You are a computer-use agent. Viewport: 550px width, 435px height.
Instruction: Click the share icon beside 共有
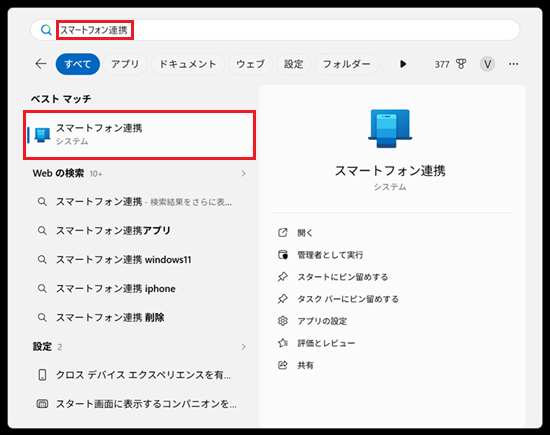pyautogui.click(x=283, y=365)
